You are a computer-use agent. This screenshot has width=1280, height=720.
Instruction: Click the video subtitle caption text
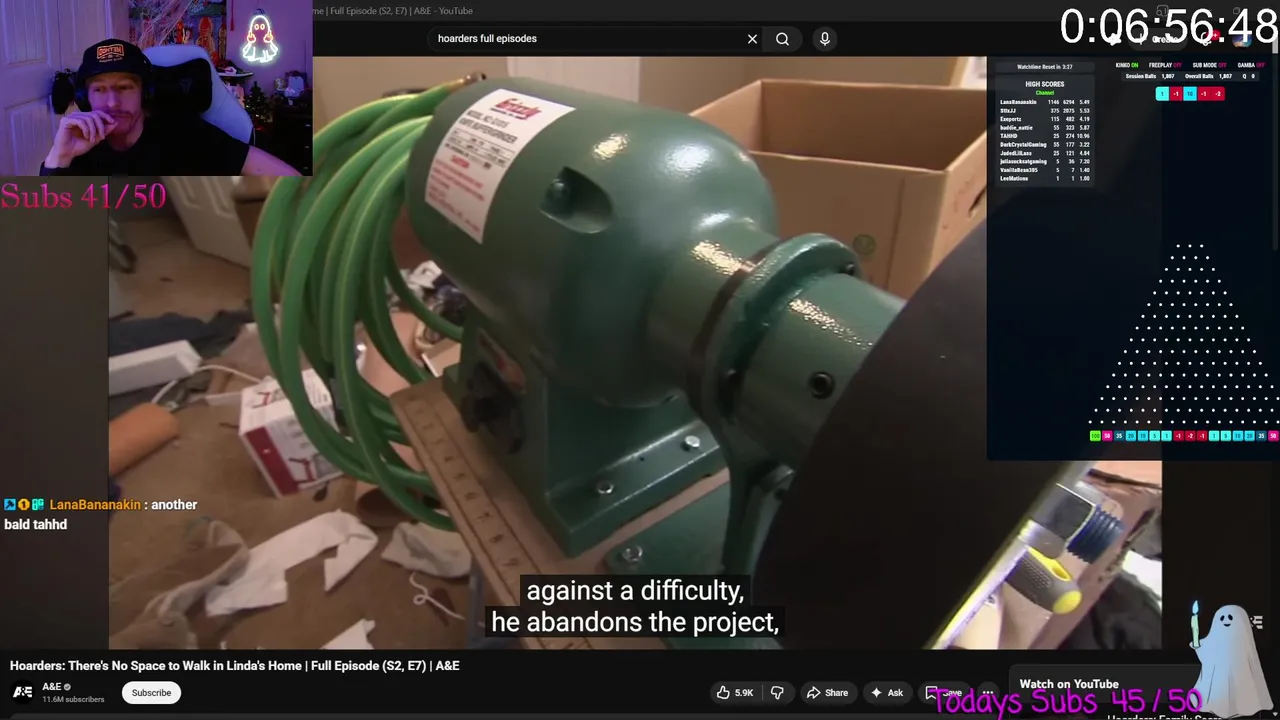click(x=635, y=607)
